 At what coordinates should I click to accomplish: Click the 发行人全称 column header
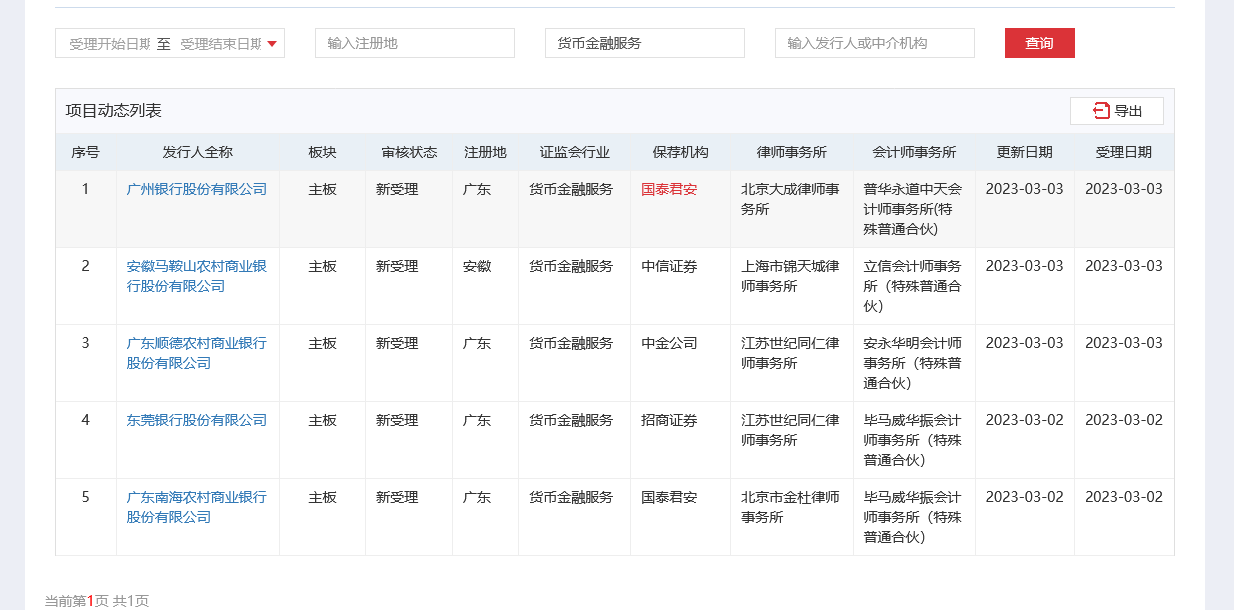(198, 152)
